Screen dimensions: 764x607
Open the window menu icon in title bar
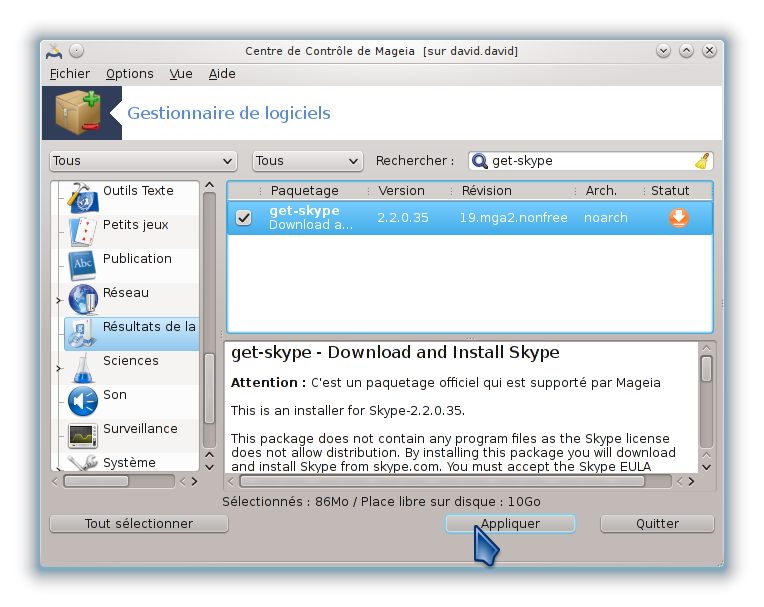pos(54,51)
